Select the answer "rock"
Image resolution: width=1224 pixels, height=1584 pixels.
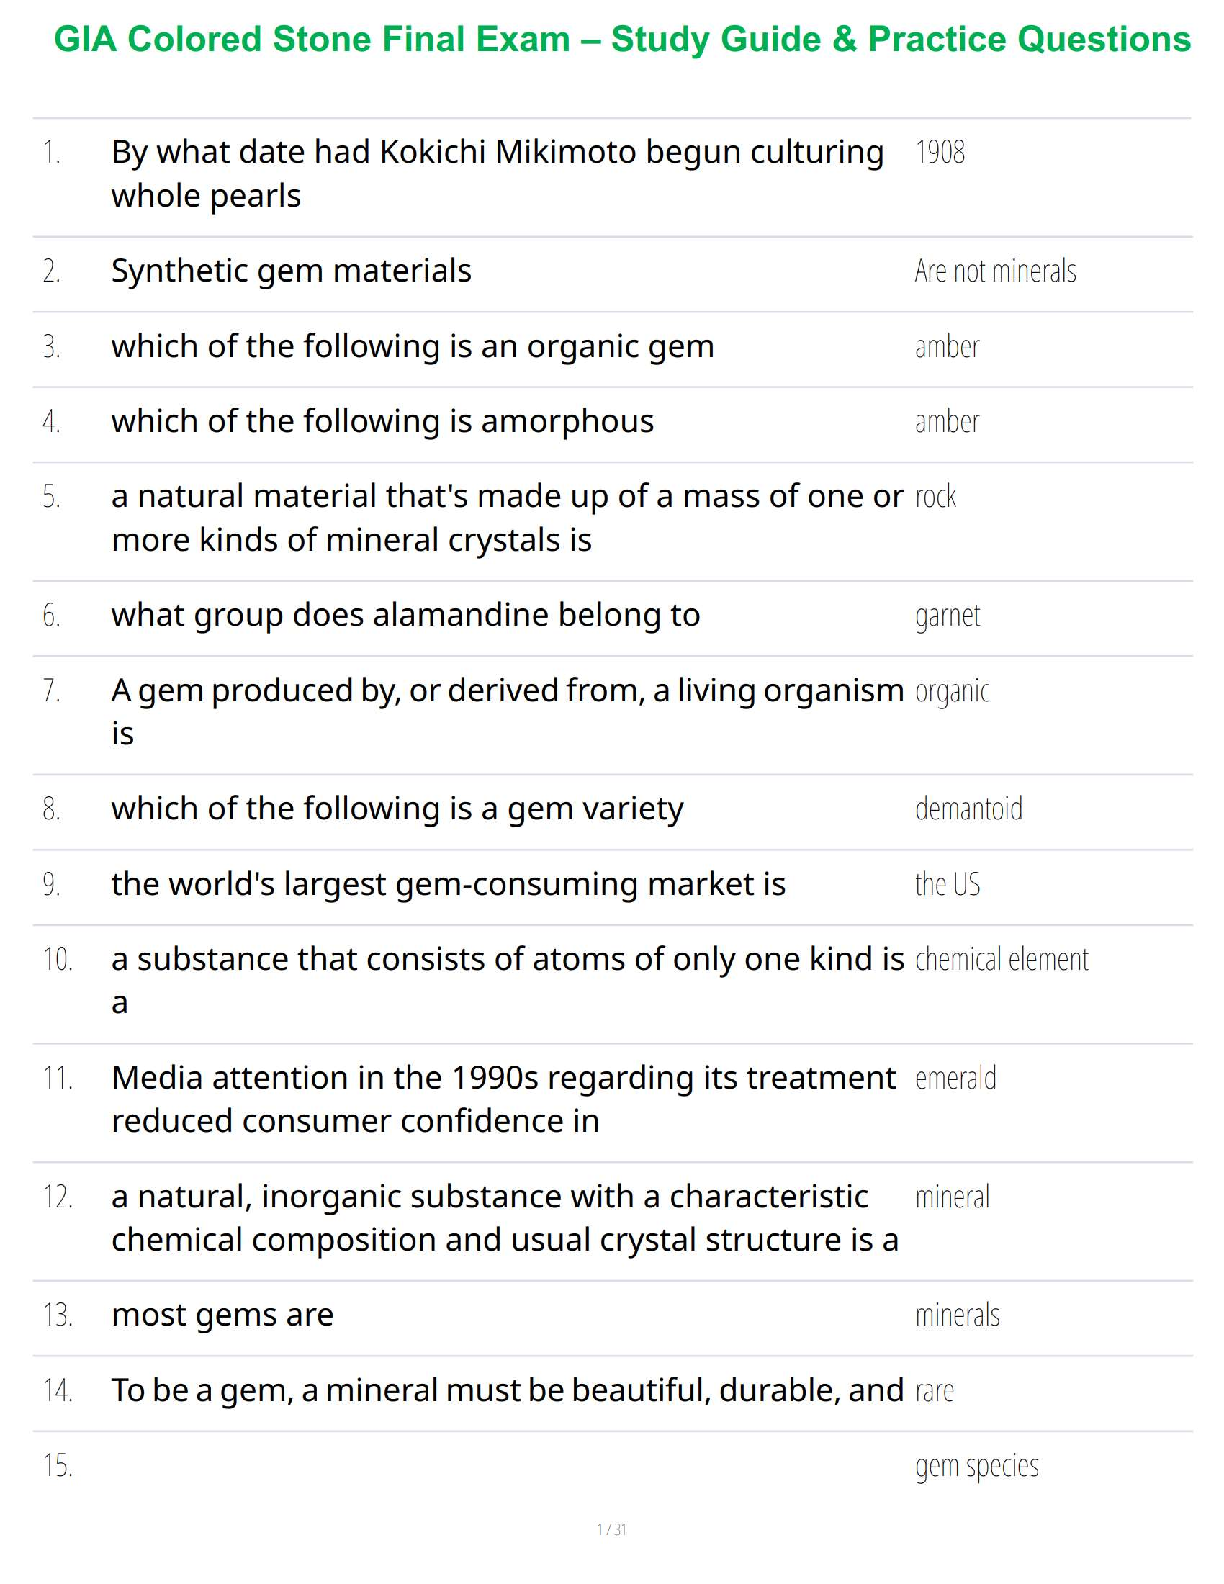[x=935, y=496]
